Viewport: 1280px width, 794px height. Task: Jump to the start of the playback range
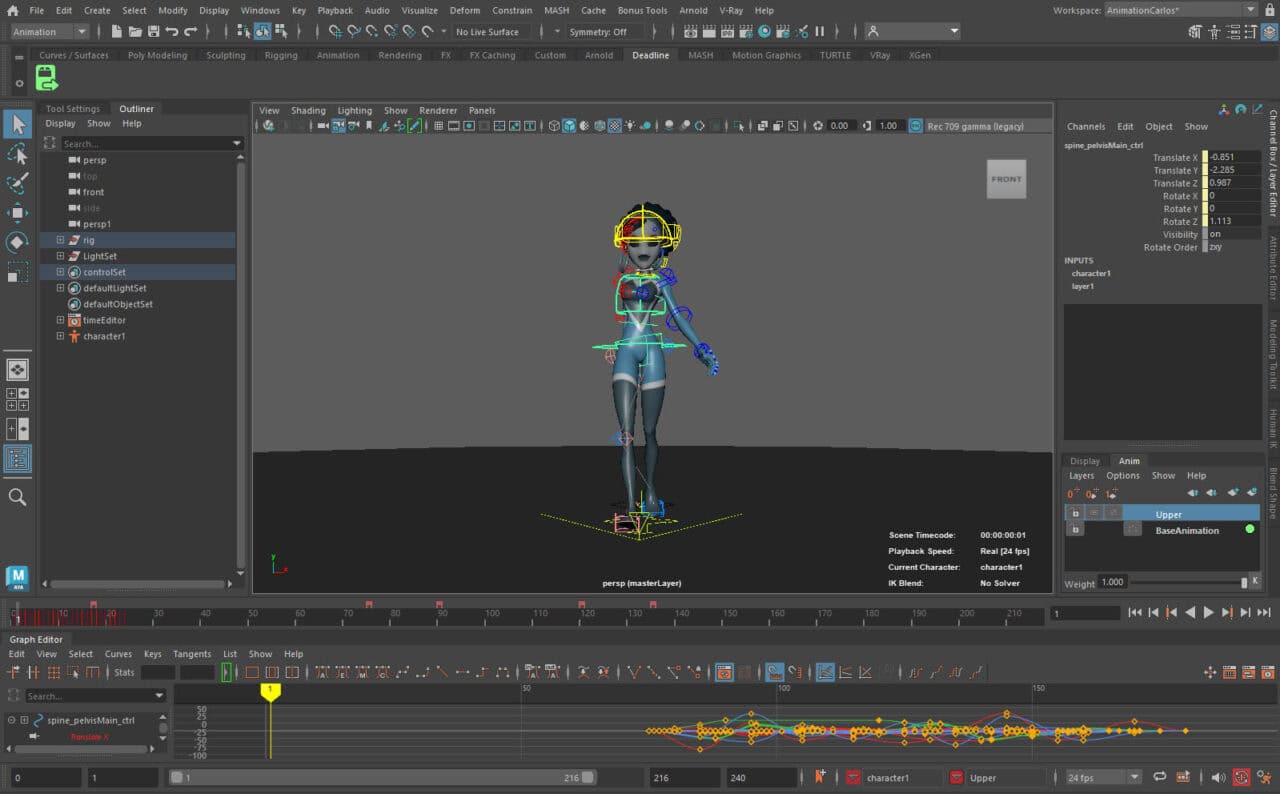pyautogui.click(x=1135, y=613)
